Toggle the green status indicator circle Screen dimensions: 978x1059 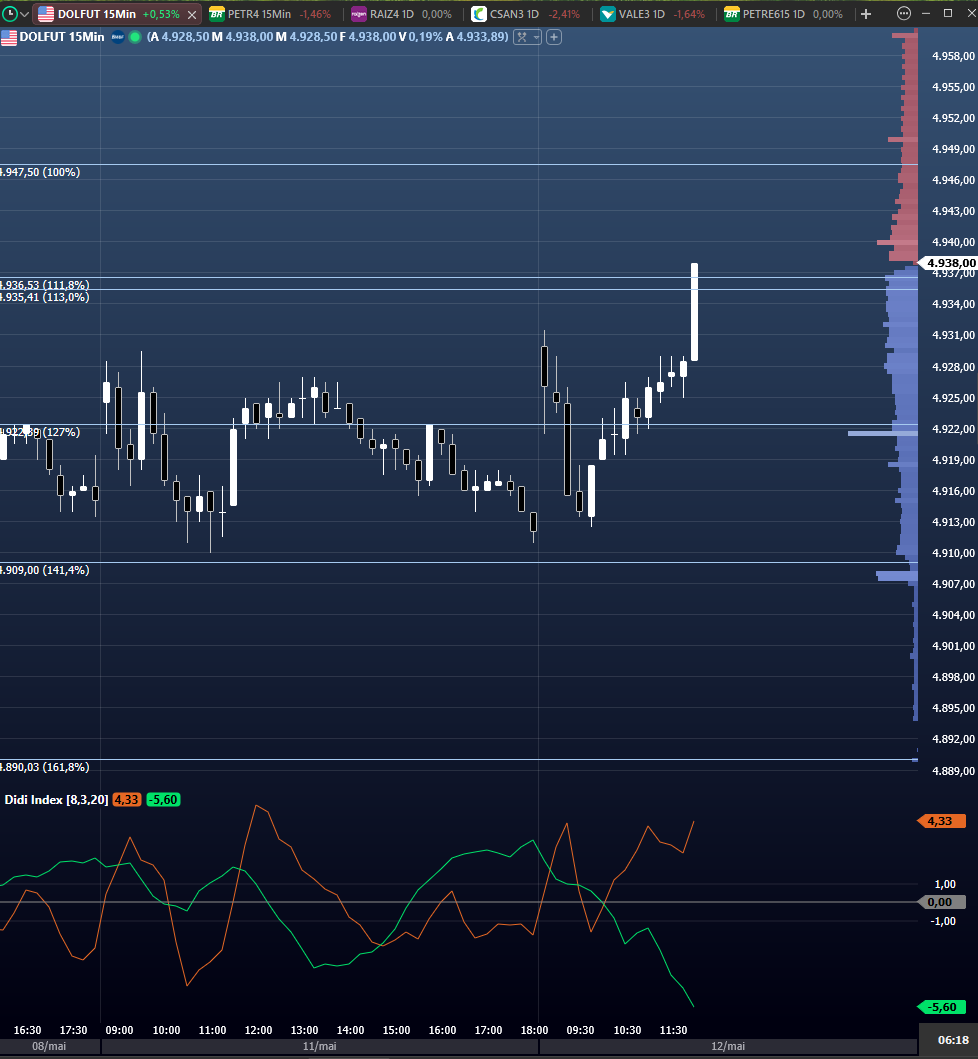[x=134, y=37]
